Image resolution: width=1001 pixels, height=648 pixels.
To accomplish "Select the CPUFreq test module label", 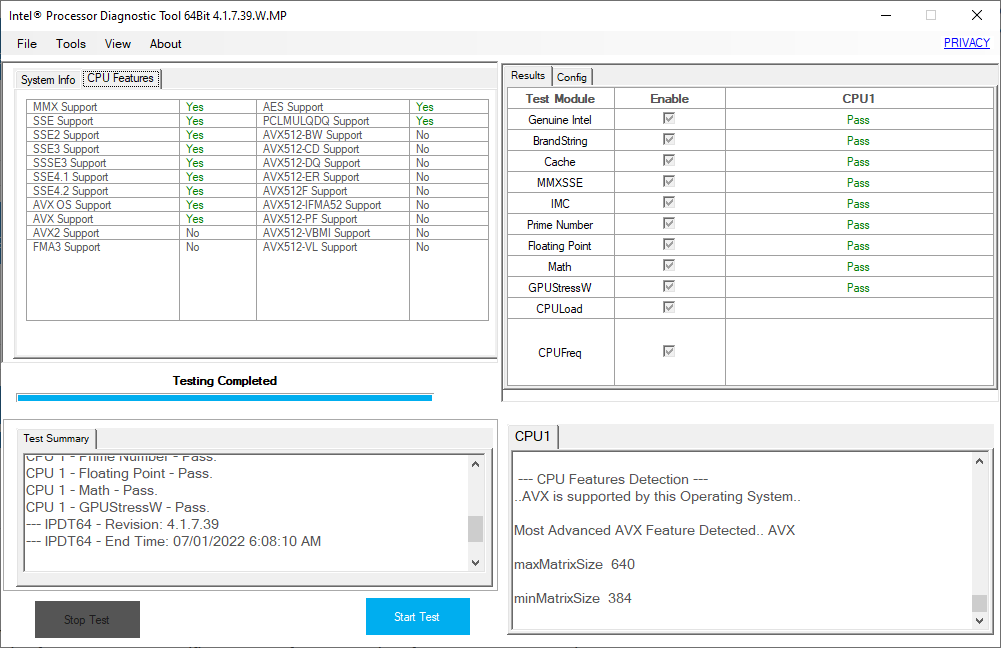I will coord(560,353).
